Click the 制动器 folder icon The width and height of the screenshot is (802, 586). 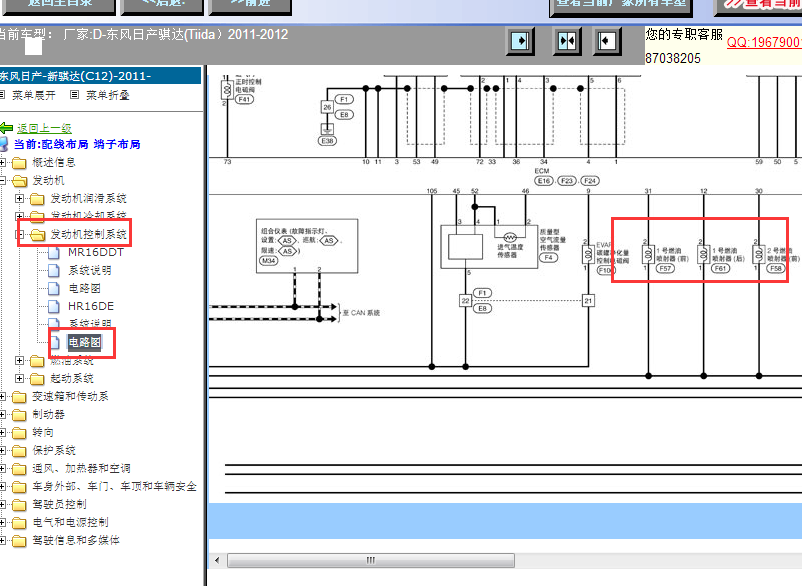[x=19, y=415]
